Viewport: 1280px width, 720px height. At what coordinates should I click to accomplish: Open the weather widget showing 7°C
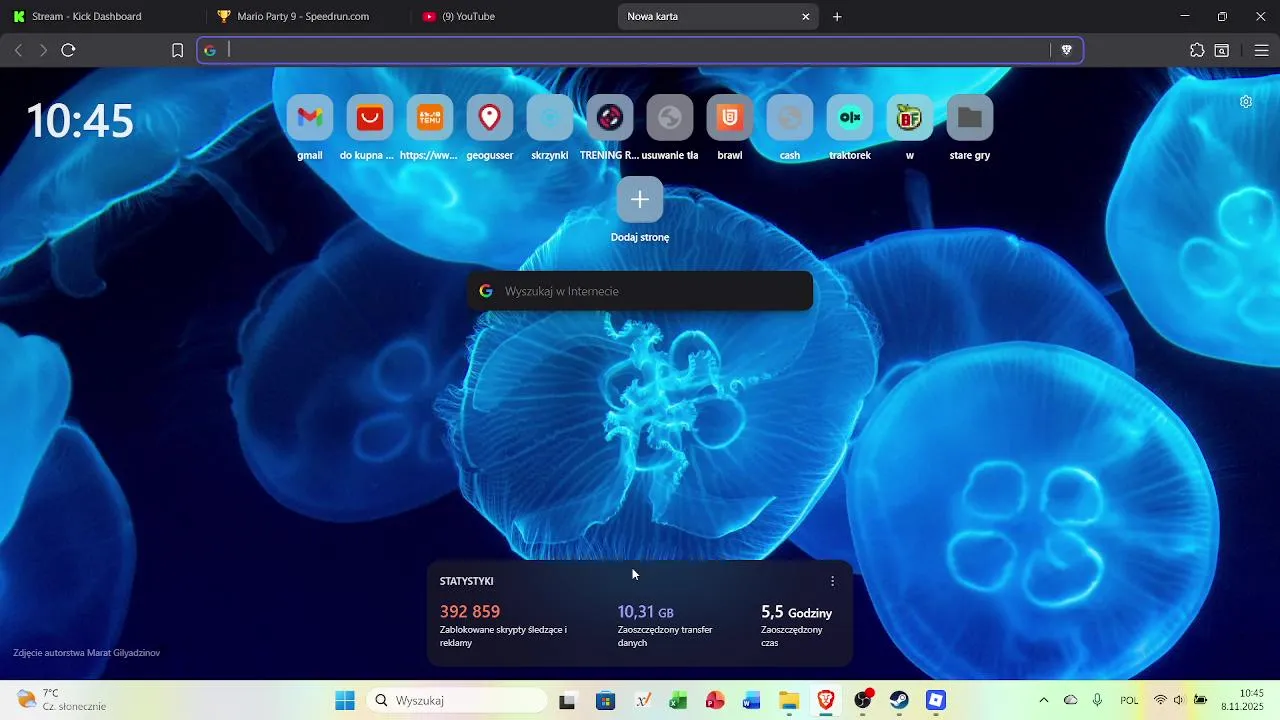62,700
